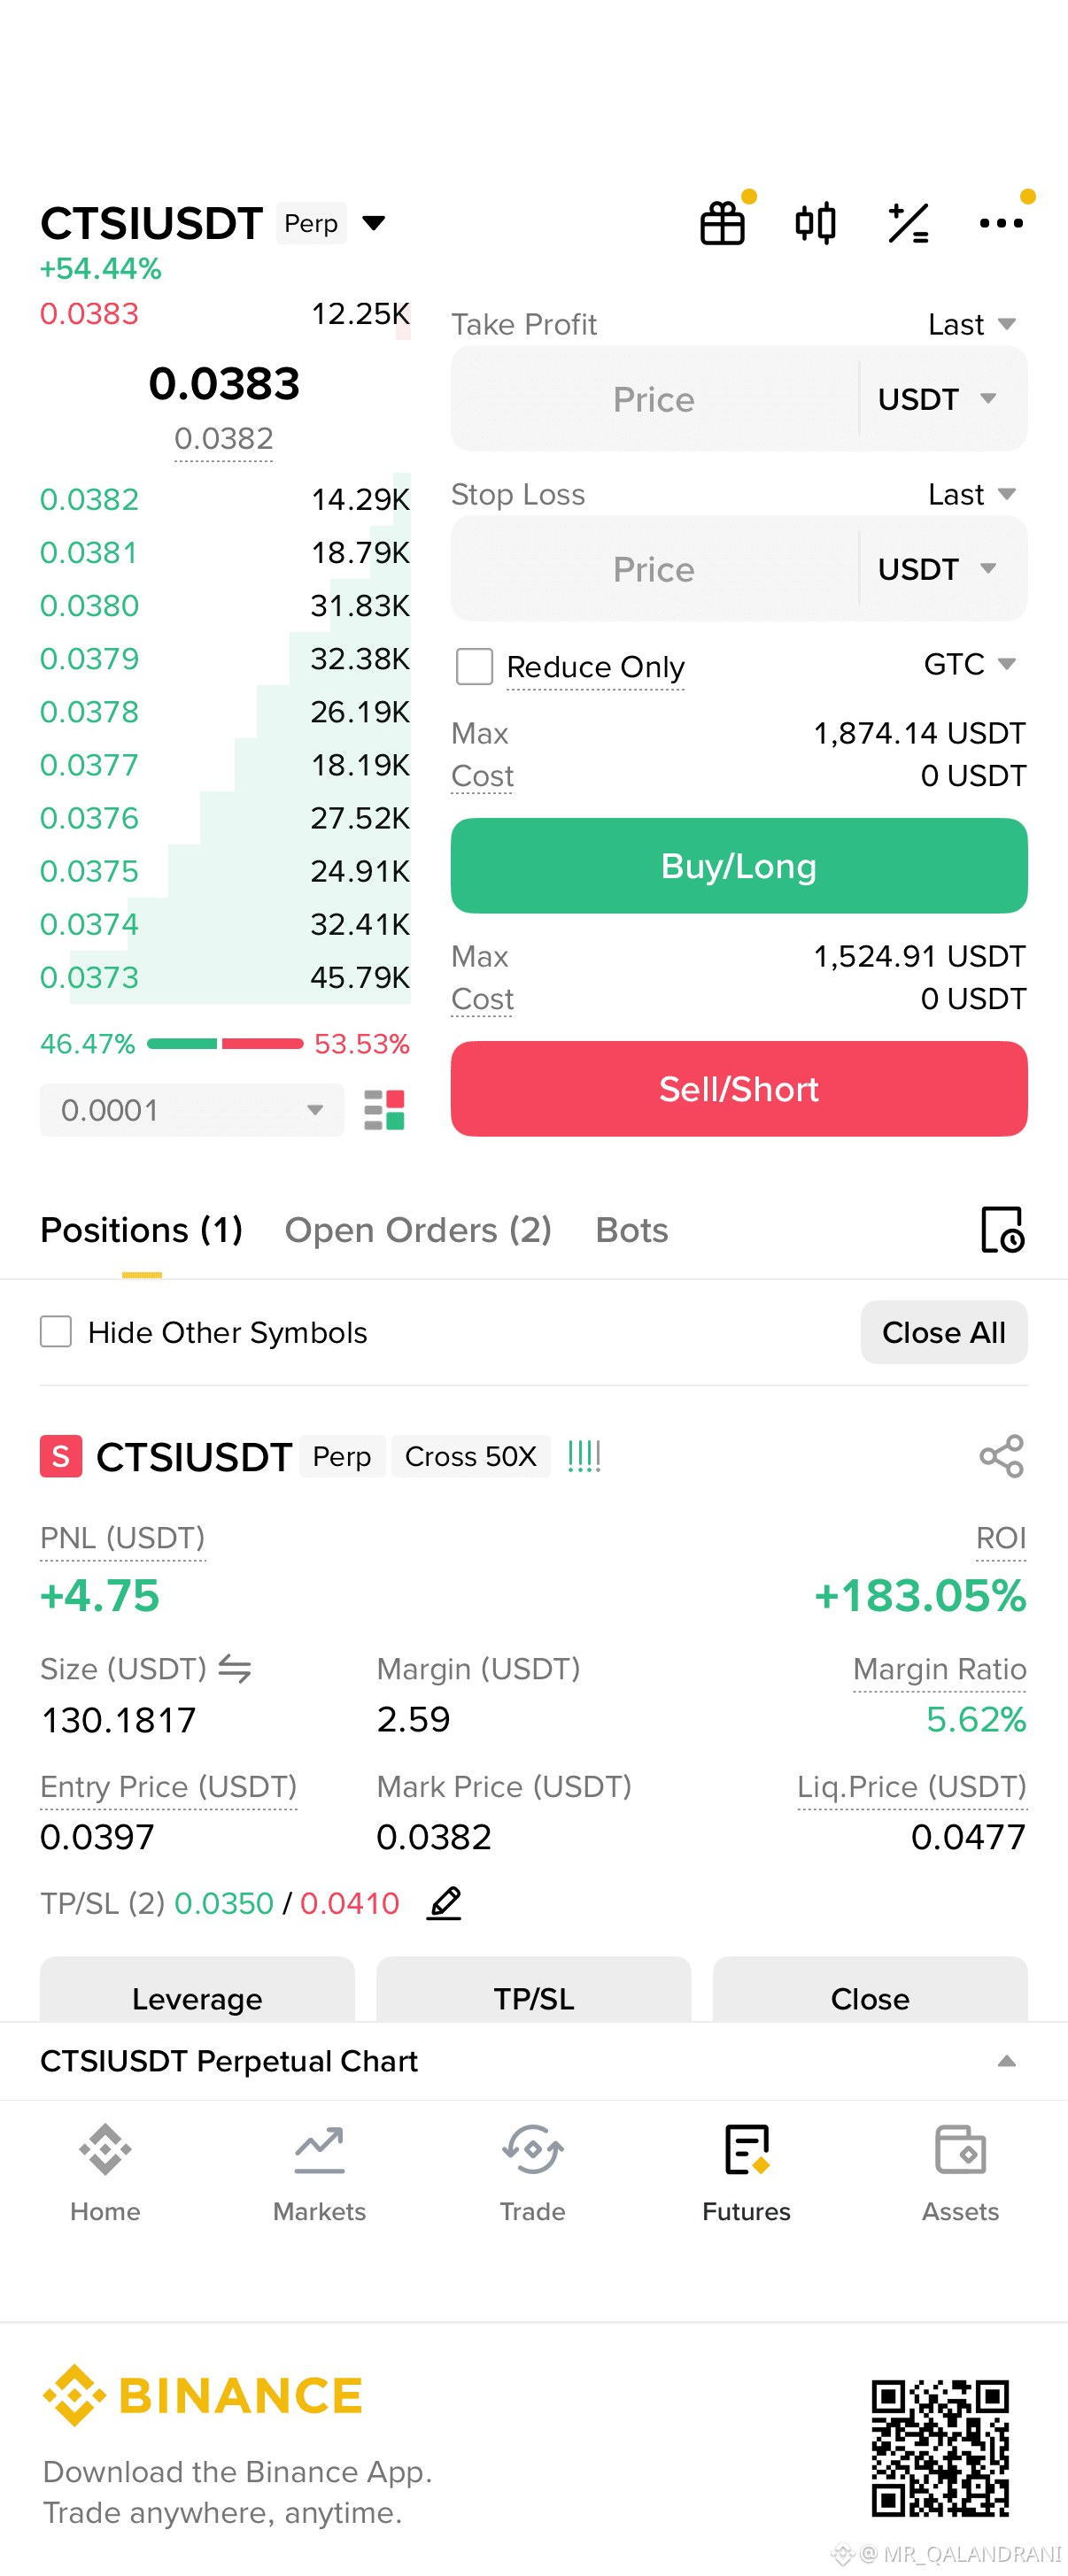Tap the Close All button
Screen dimensions: 1068x2576
tap(943, 1332)
